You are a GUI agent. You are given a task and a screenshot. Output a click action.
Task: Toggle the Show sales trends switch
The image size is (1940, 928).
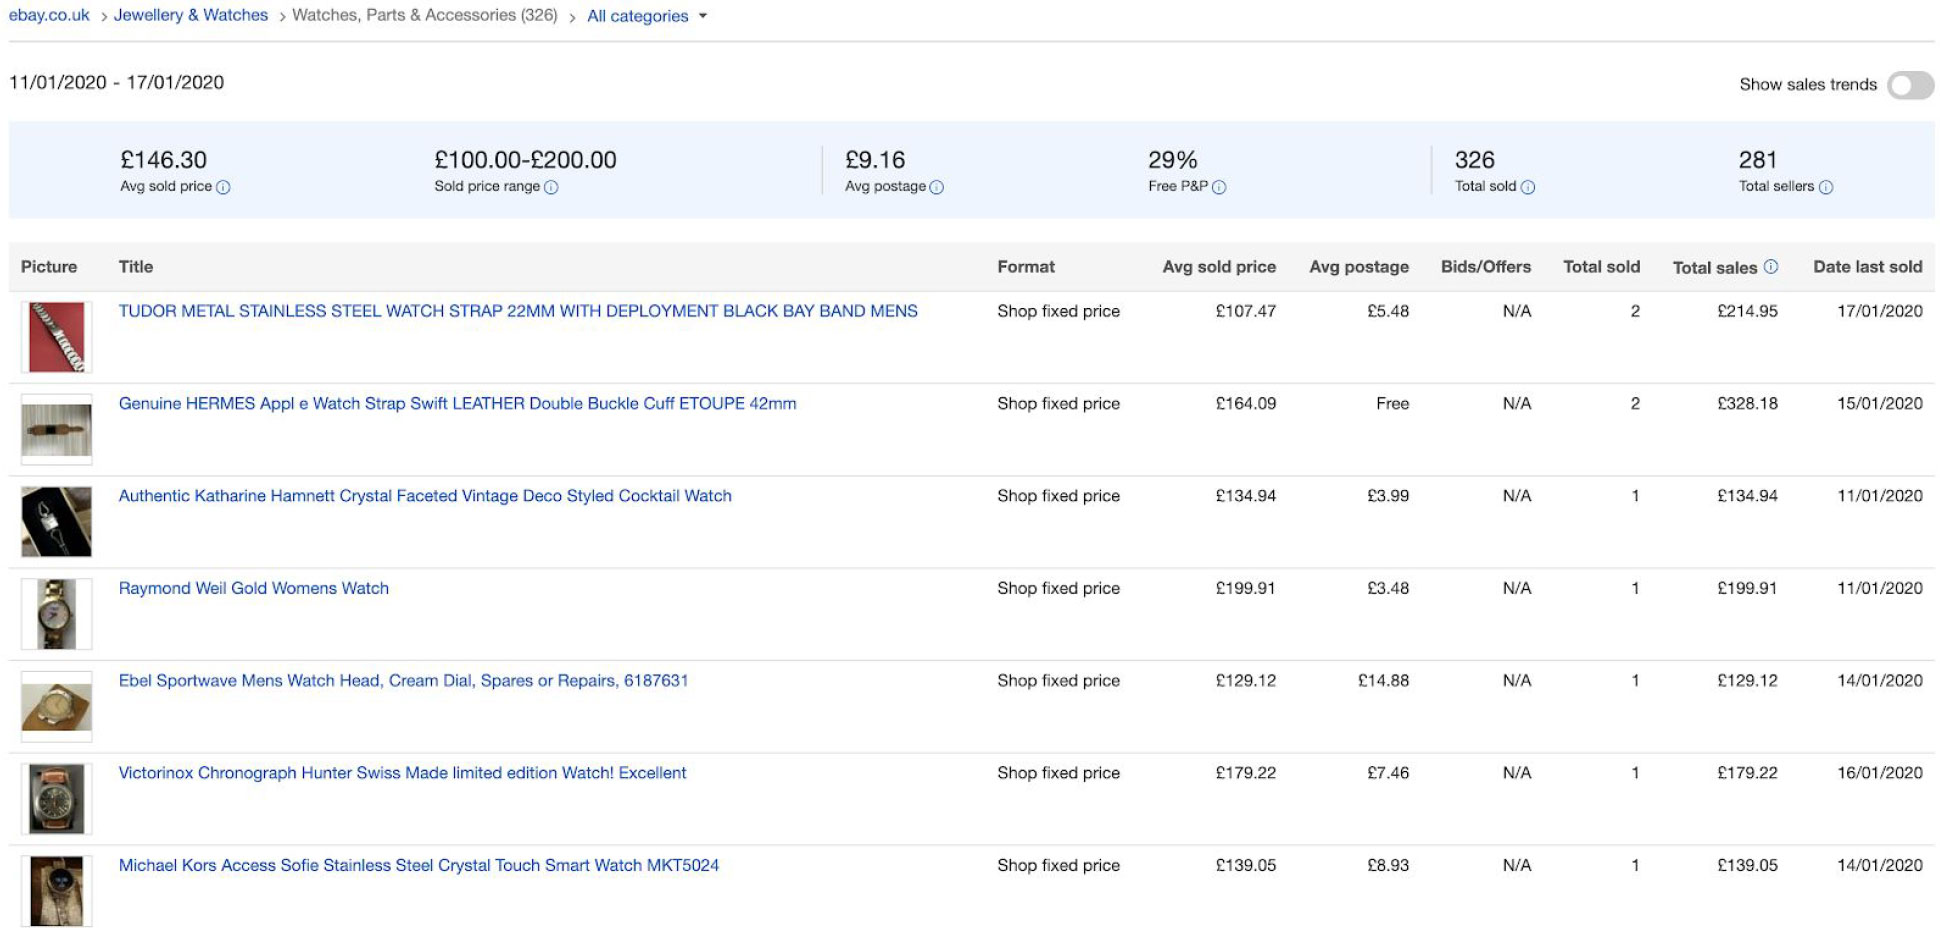[x=1910, y=85]
